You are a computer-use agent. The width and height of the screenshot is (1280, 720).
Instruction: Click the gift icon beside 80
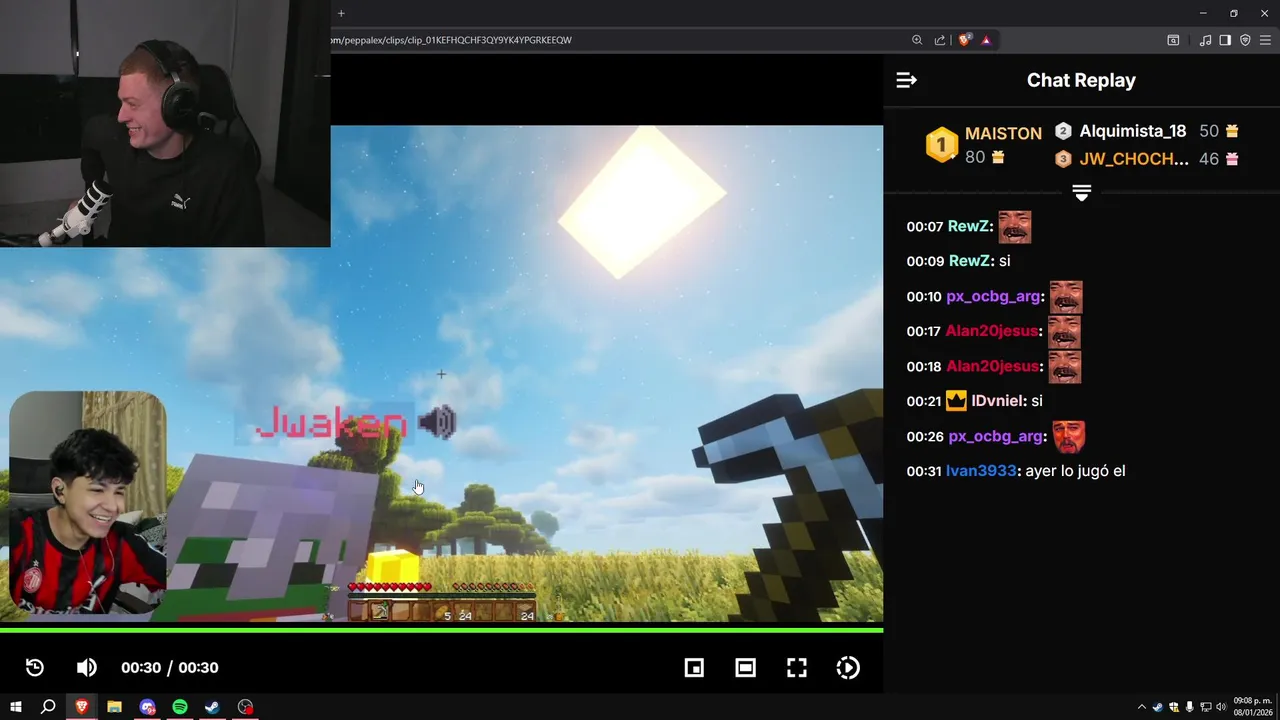coord(997,158)
